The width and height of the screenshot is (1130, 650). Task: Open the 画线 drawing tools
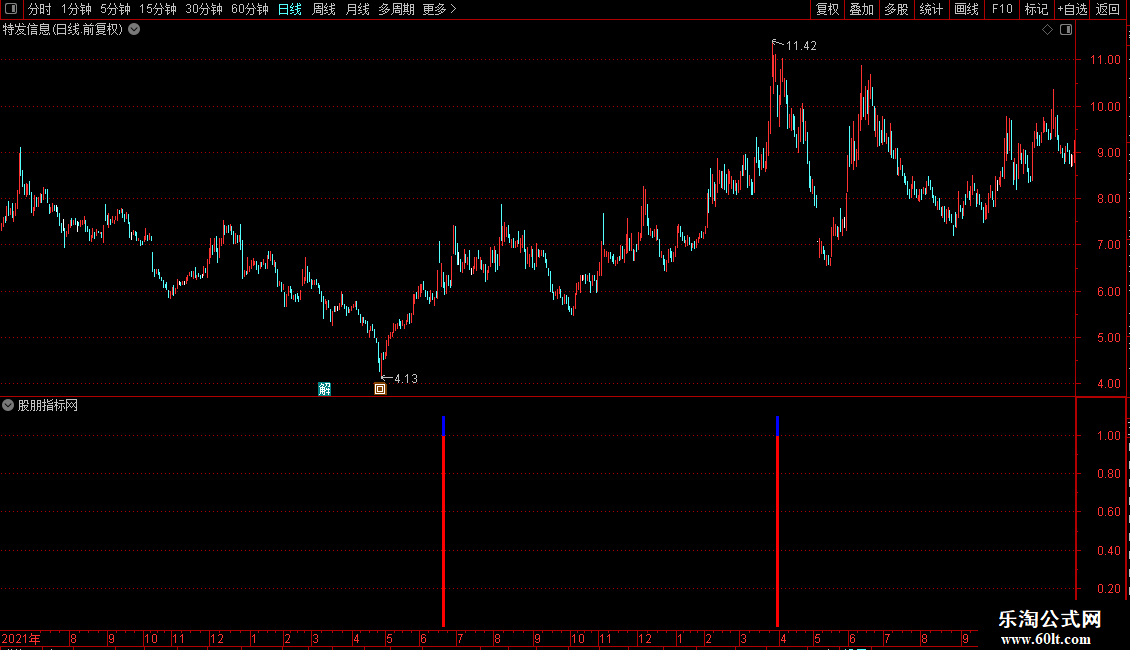[x=966, y=9]
